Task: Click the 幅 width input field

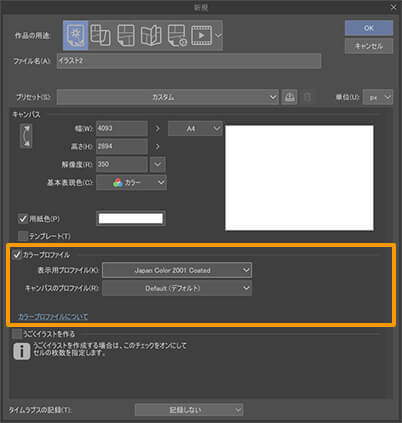Action: [122, 128]
